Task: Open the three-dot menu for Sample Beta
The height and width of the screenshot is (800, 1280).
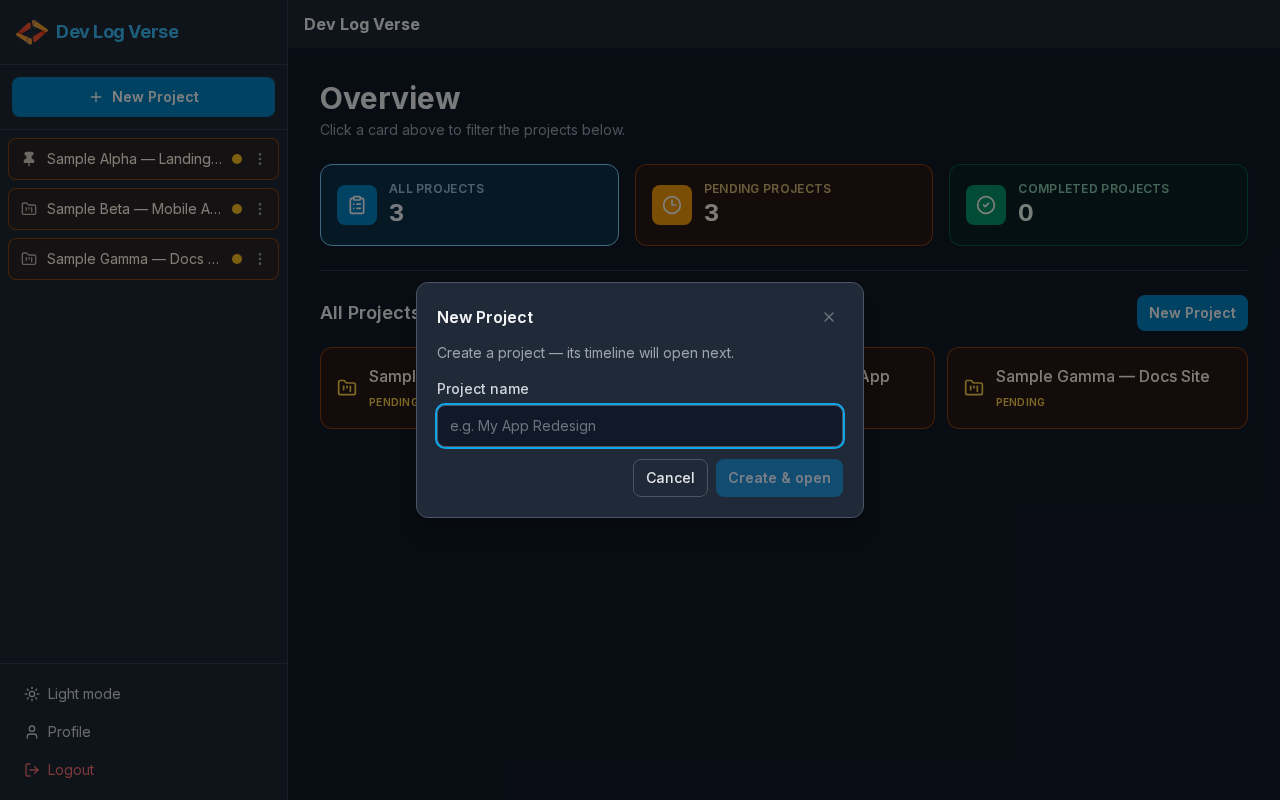Action: coord(260,209)
